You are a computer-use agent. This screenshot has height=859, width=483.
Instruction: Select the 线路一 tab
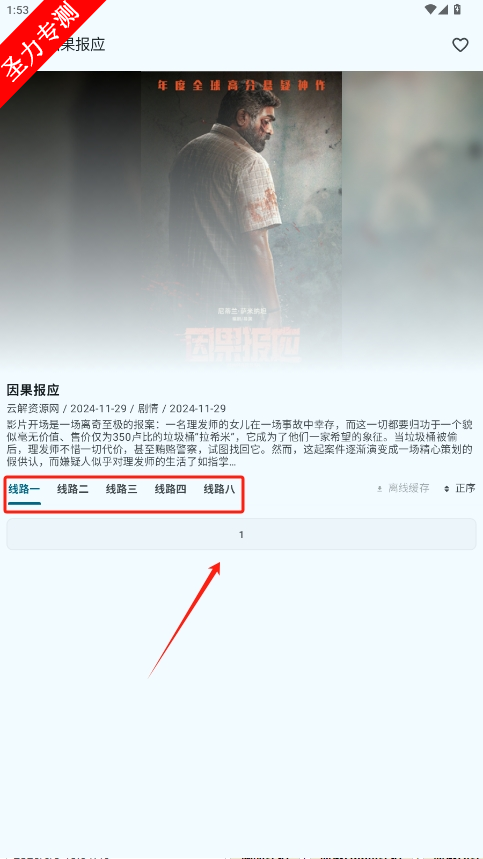pos(24,489)
